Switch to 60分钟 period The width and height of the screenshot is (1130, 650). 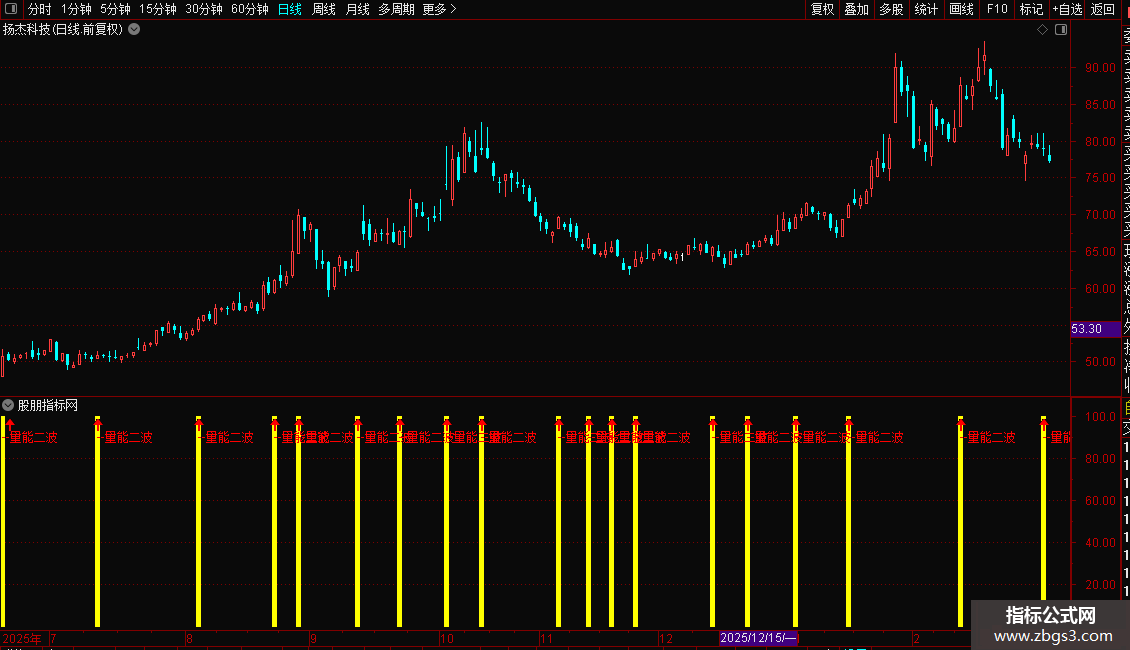point(250,9)
